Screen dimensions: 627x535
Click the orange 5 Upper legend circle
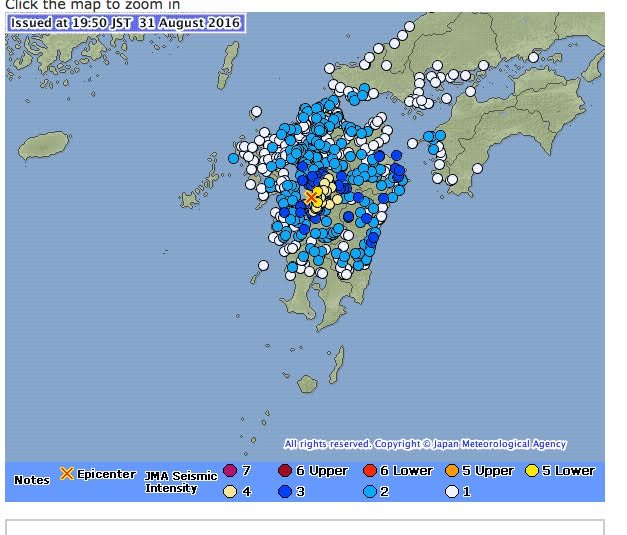pos(450,471)
